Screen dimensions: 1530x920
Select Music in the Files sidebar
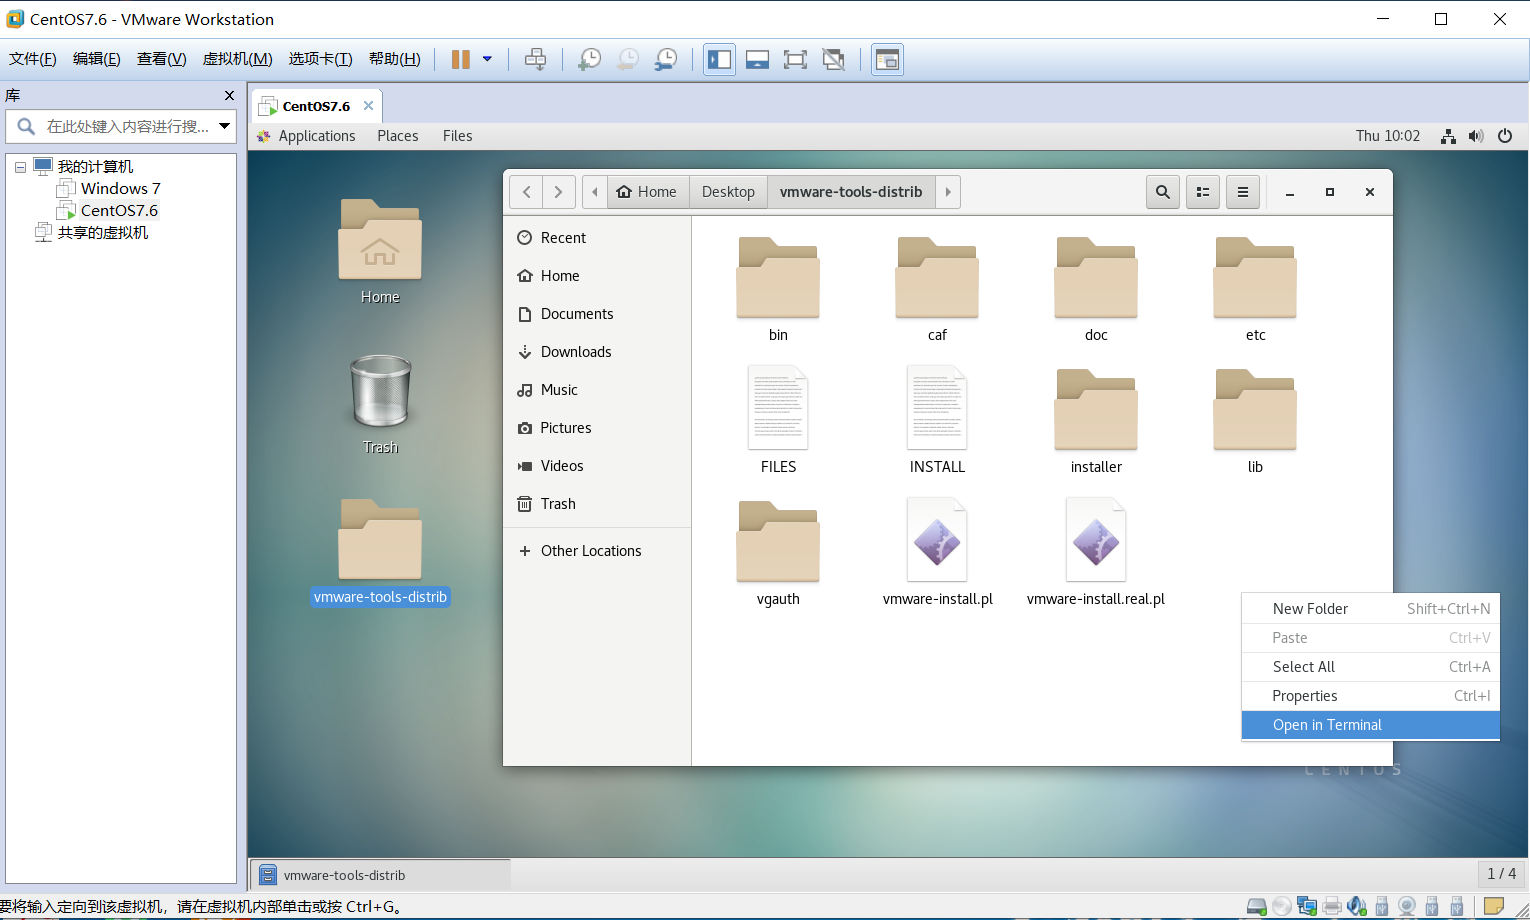tap(596, 390)
